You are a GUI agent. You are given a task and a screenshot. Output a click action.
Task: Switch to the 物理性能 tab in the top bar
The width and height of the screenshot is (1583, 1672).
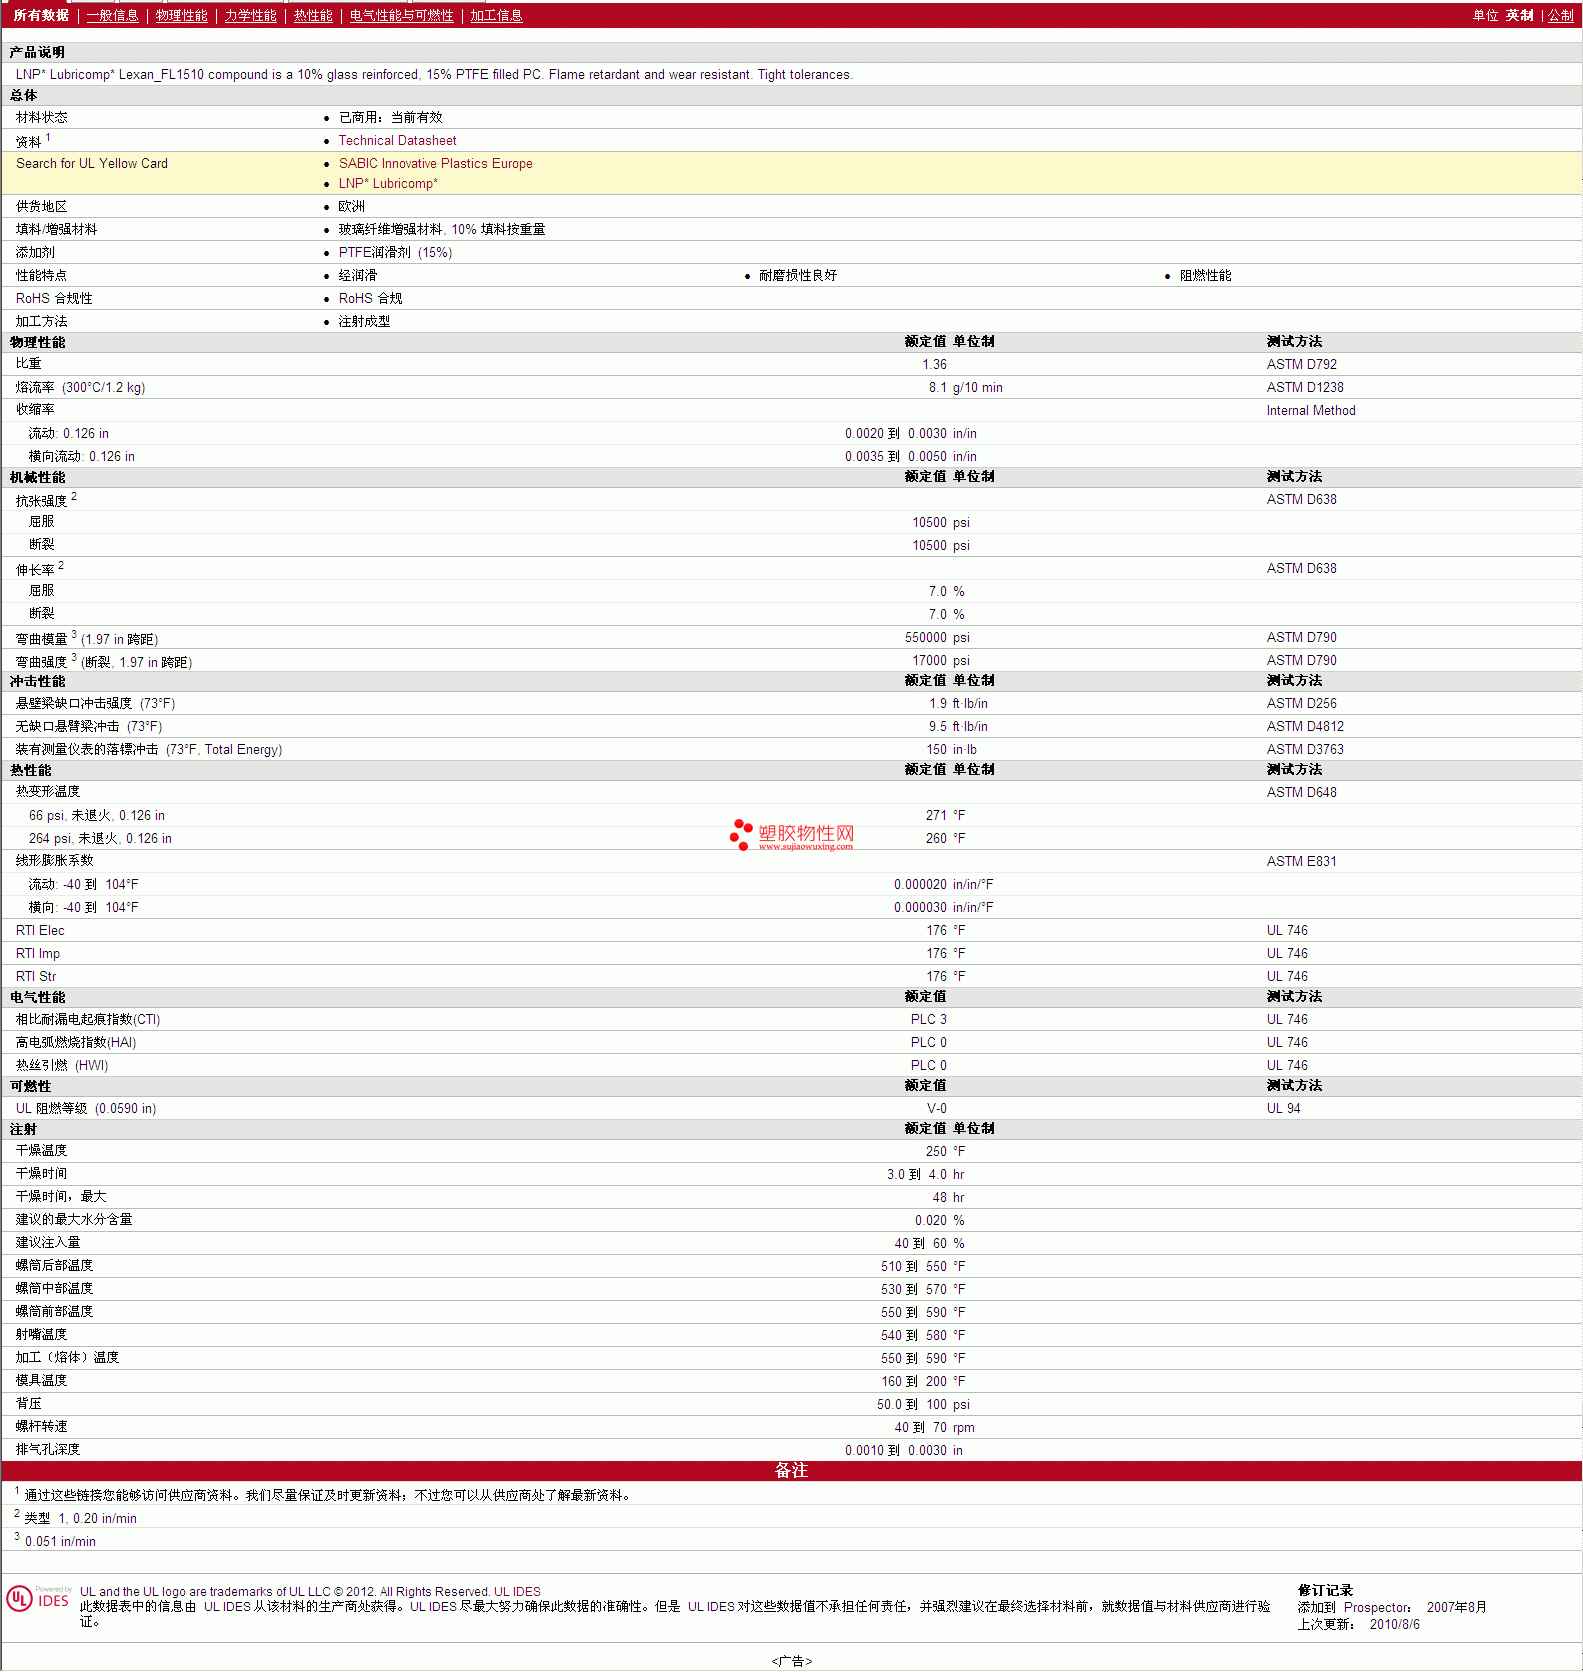(x=181, y=15)
